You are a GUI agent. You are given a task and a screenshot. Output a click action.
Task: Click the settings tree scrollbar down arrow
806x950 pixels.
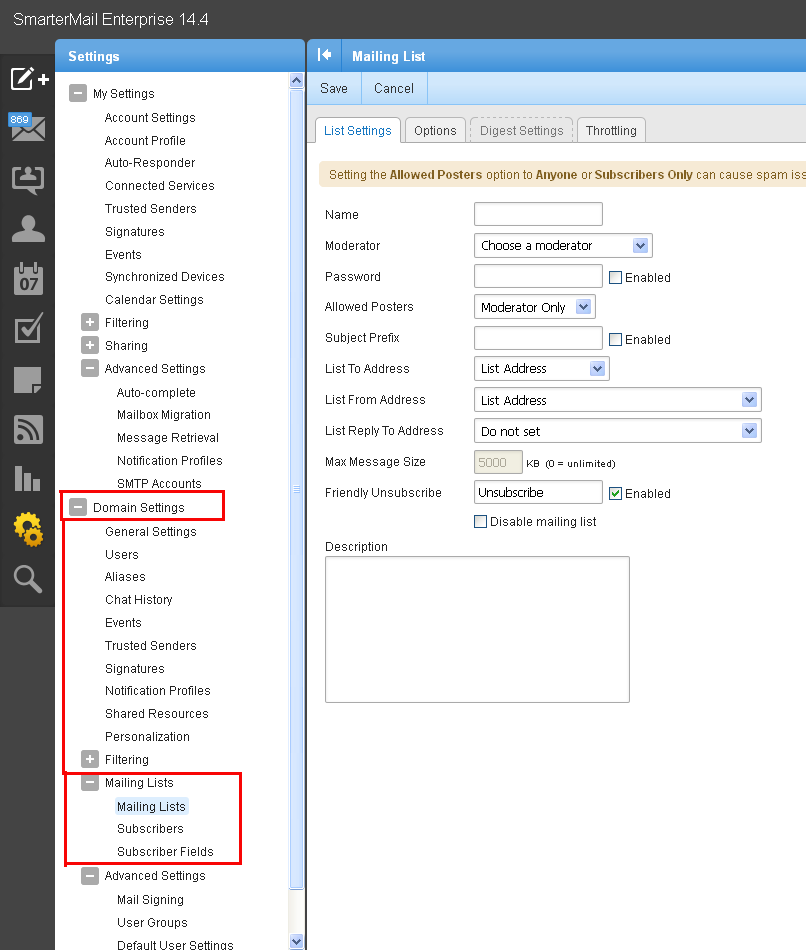coord(296,942)
